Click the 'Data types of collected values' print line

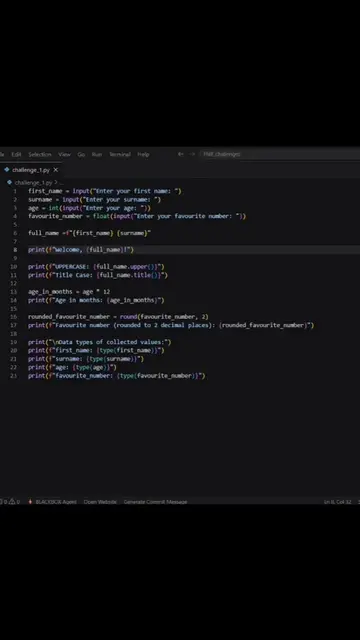pyautogui.click(x=100, y=342)
